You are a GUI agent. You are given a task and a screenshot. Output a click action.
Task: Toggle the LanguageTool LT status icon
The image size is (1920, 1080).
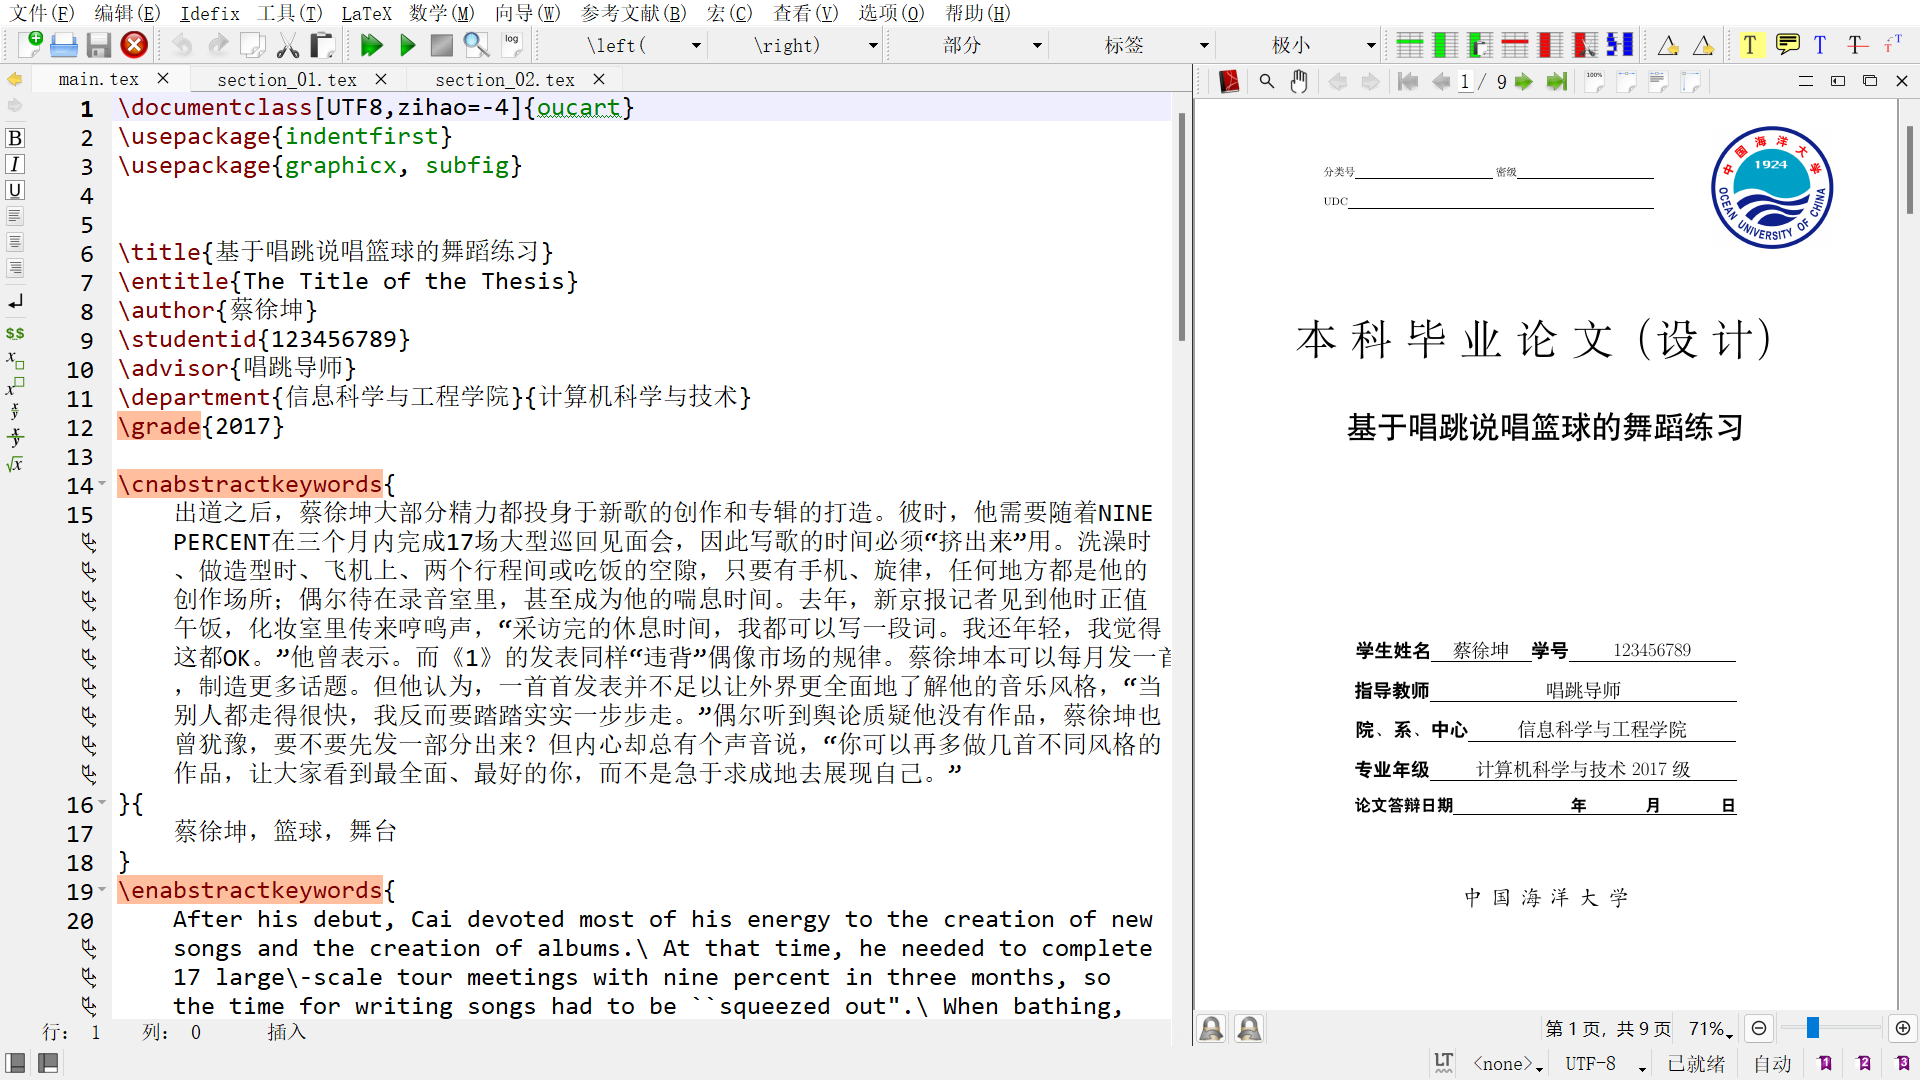pos(1443,1063)
